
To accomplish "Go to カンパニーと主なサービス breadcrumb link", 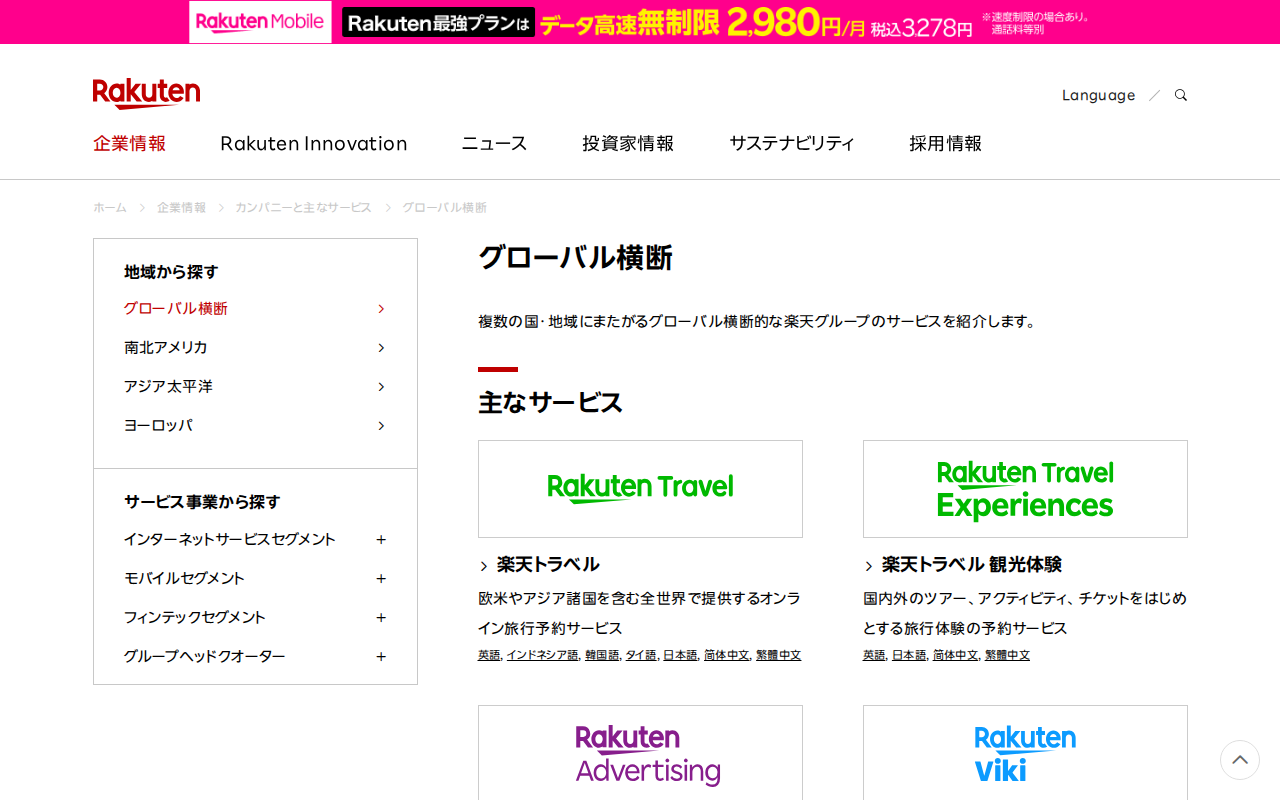I will coord(303,207).
